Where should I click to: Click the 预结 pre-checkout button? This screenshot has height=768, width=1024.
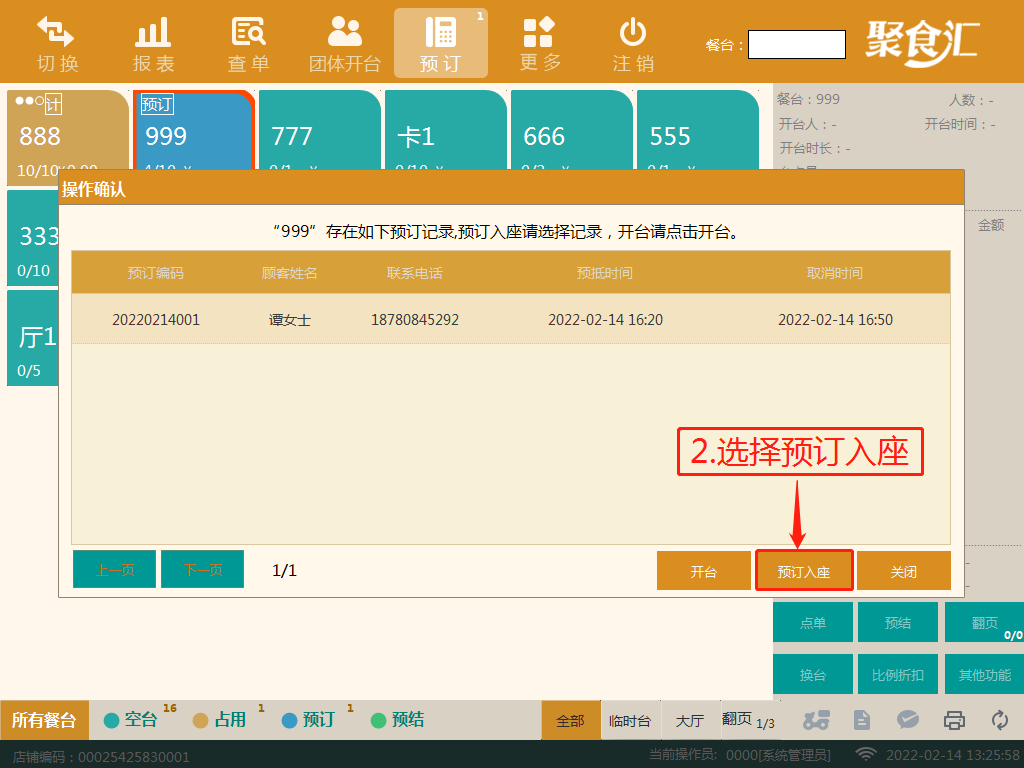(898, 622)
